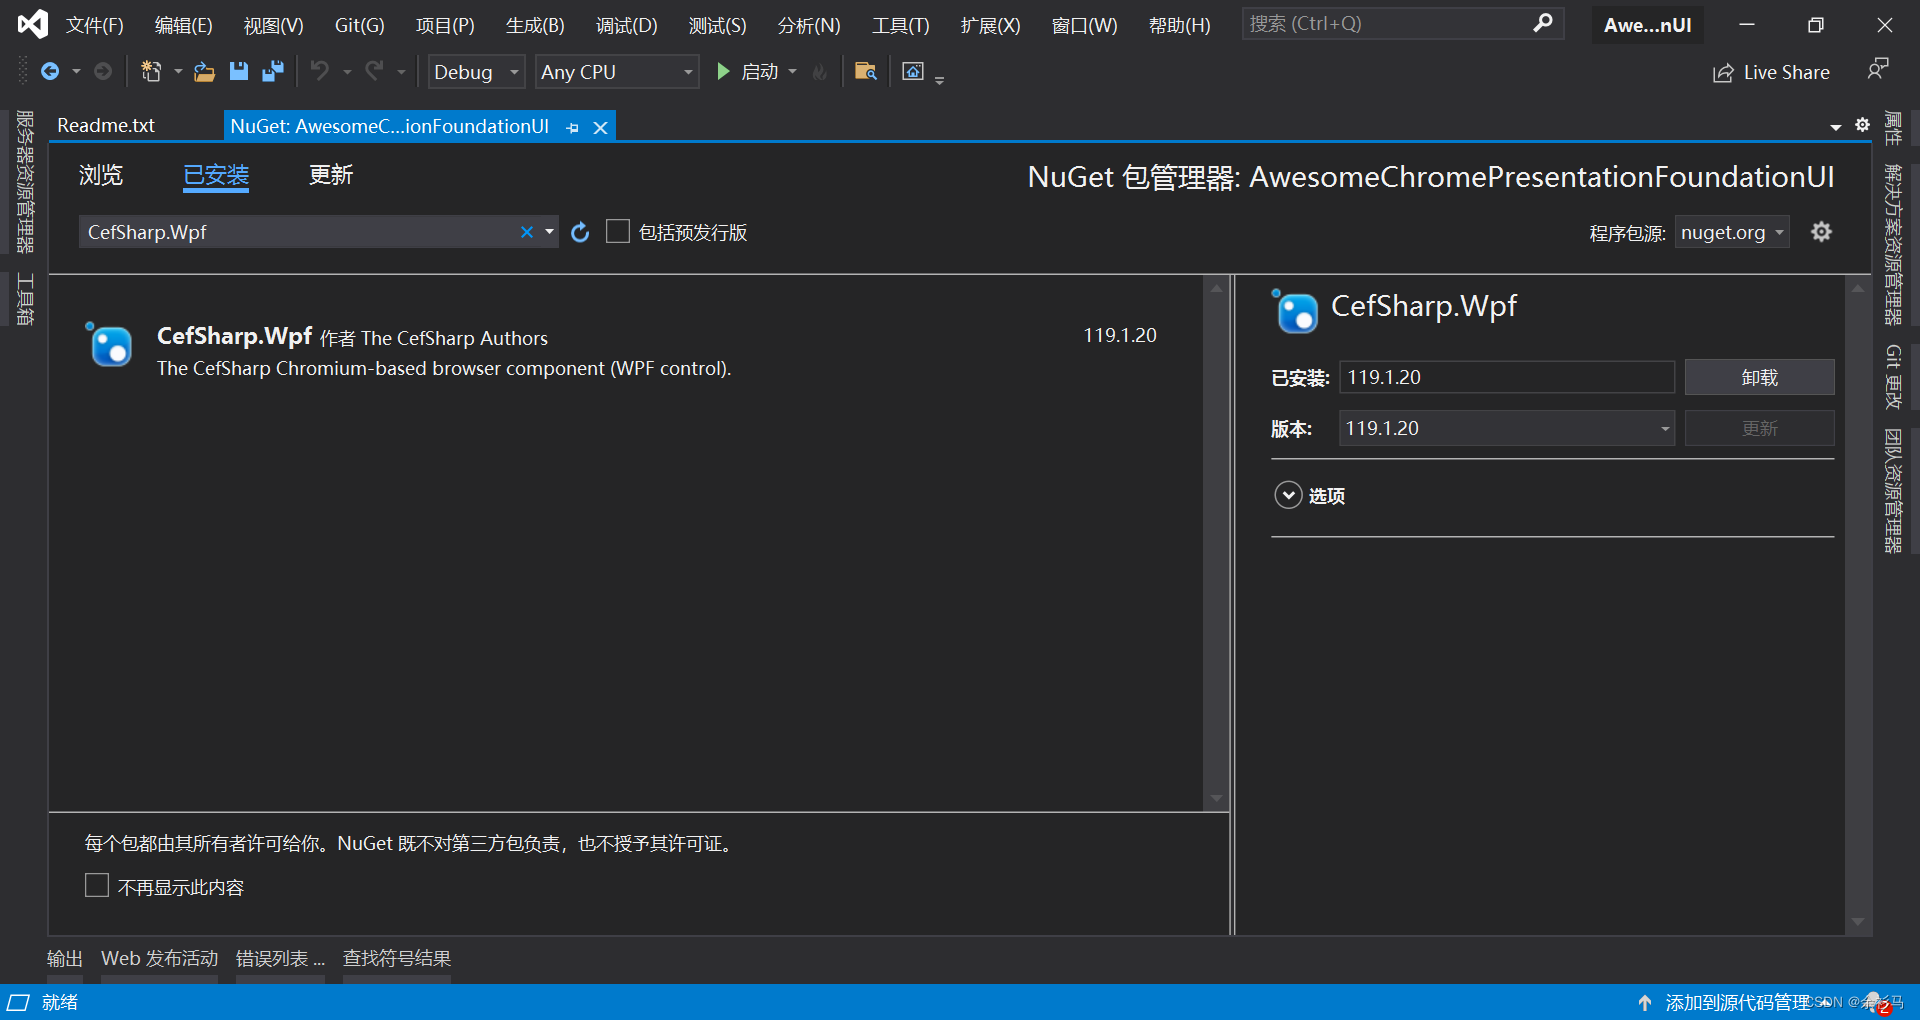Open the Any CPU platform dropdown
Image resolution: width=1920 pixels, height=1020 pixels.
pos(617,72)
